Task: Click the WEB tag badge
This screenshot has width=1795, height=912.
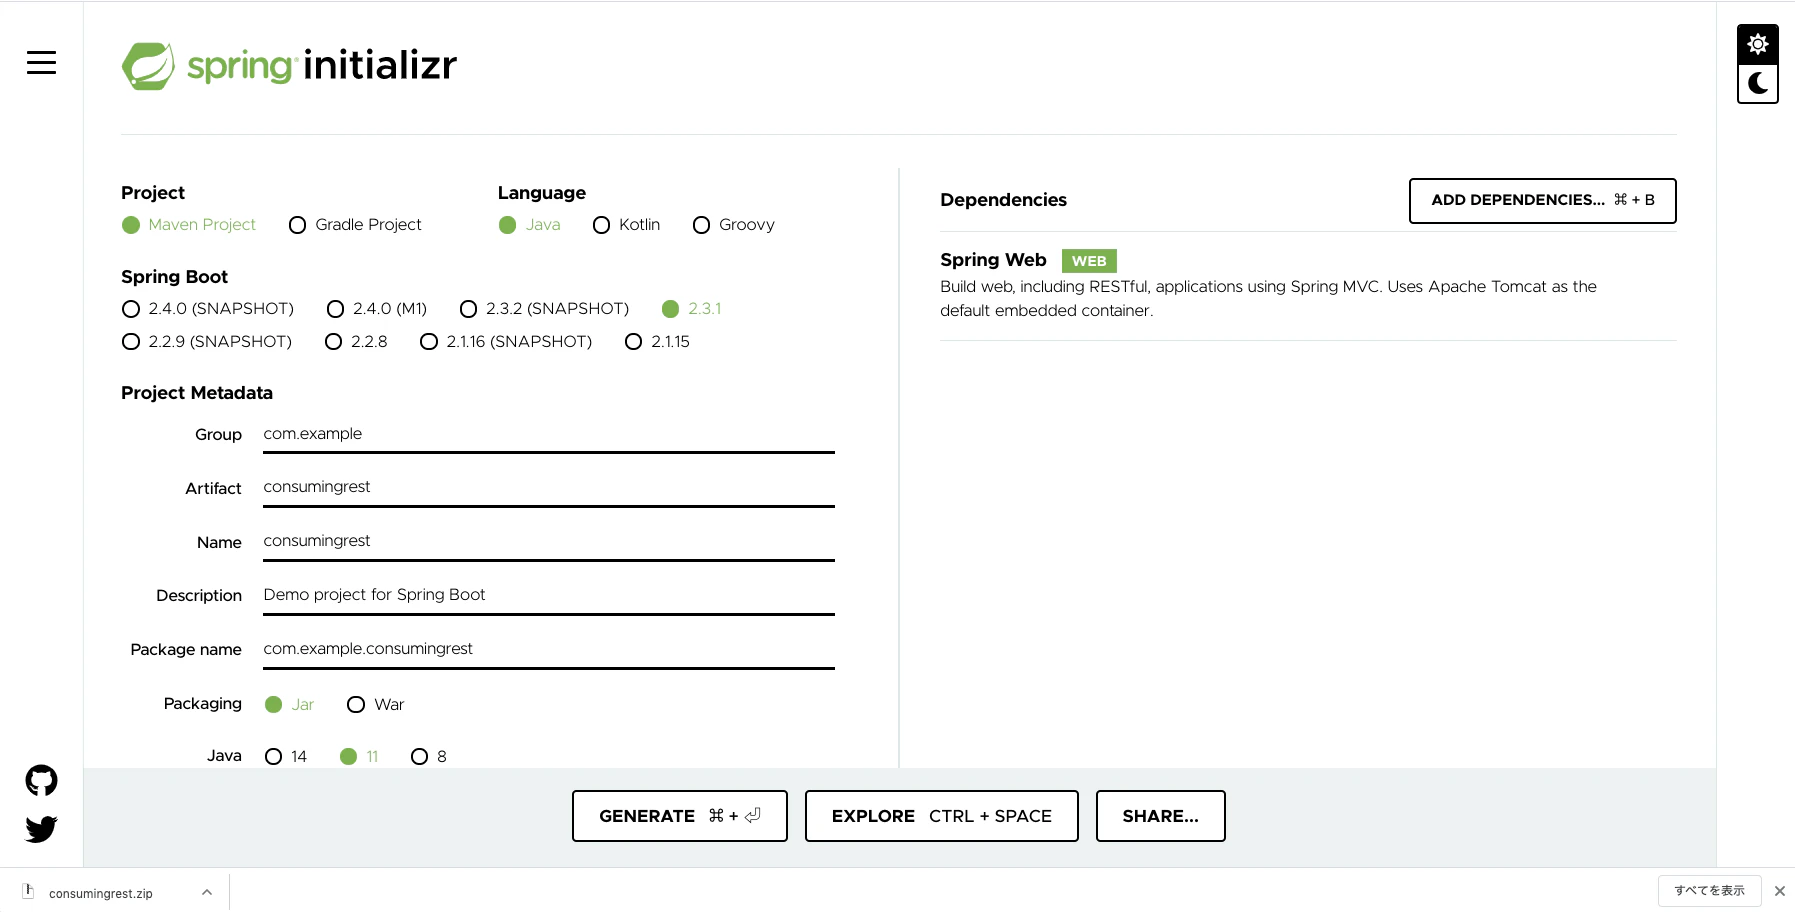Action: coord(1089,261)
